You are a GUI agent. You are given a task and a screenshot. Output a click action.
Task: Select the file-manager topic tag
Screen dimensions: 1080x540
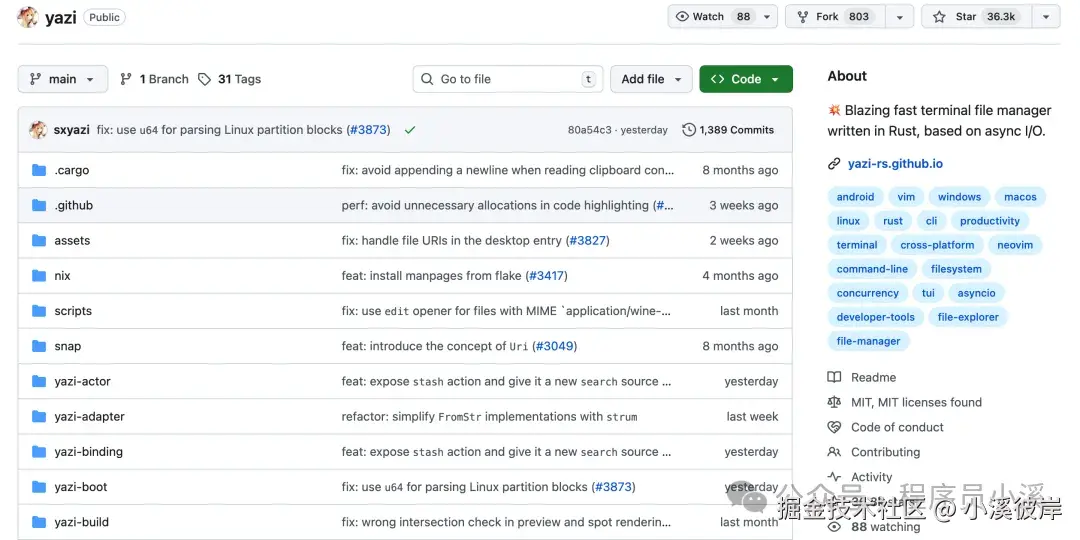(869, 342)
